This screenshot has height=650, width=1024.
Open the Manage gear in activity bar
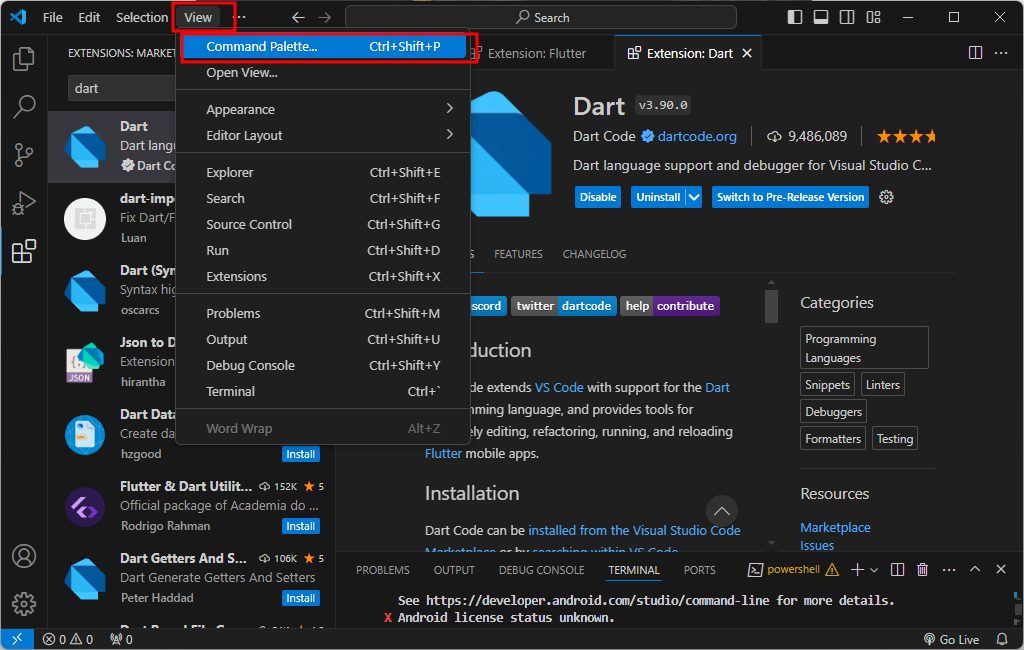24,604
